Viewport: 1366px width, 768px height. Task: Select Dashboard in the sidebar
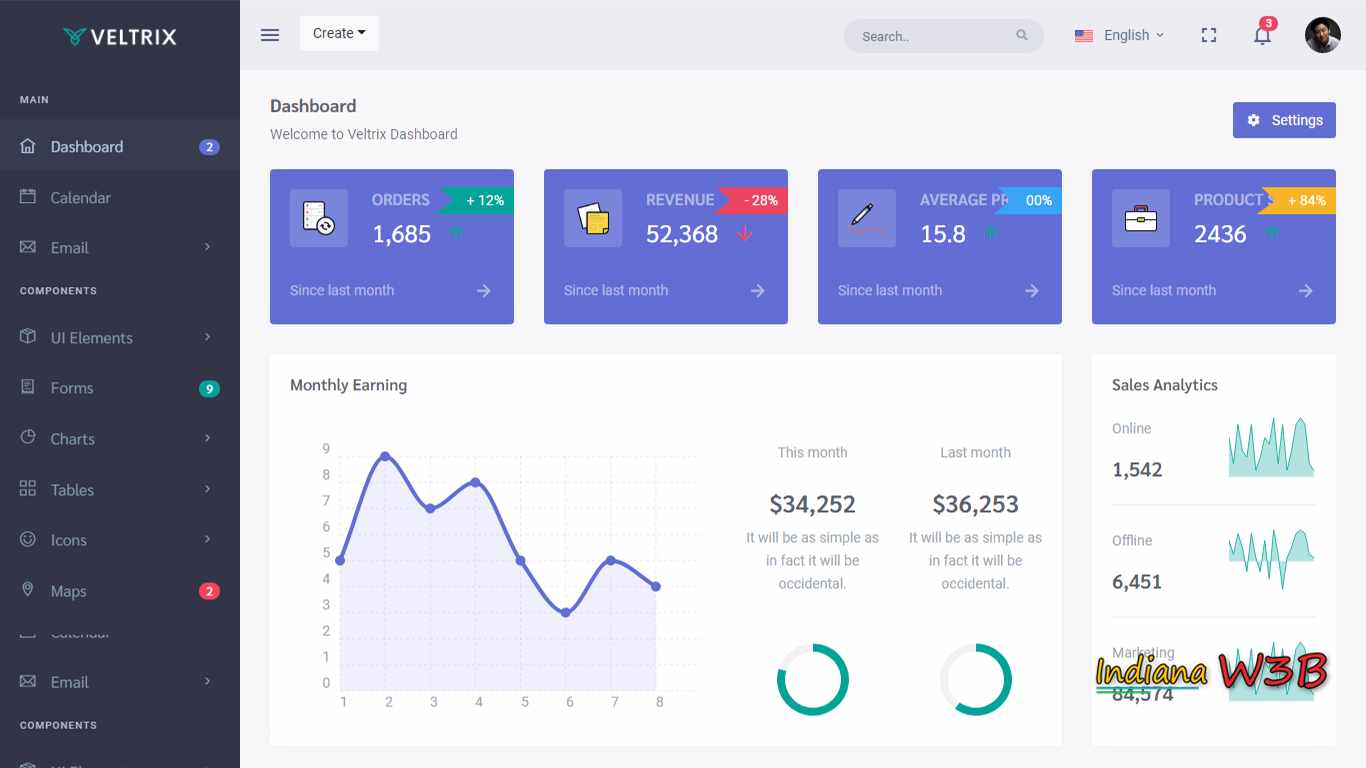[86, 146]
